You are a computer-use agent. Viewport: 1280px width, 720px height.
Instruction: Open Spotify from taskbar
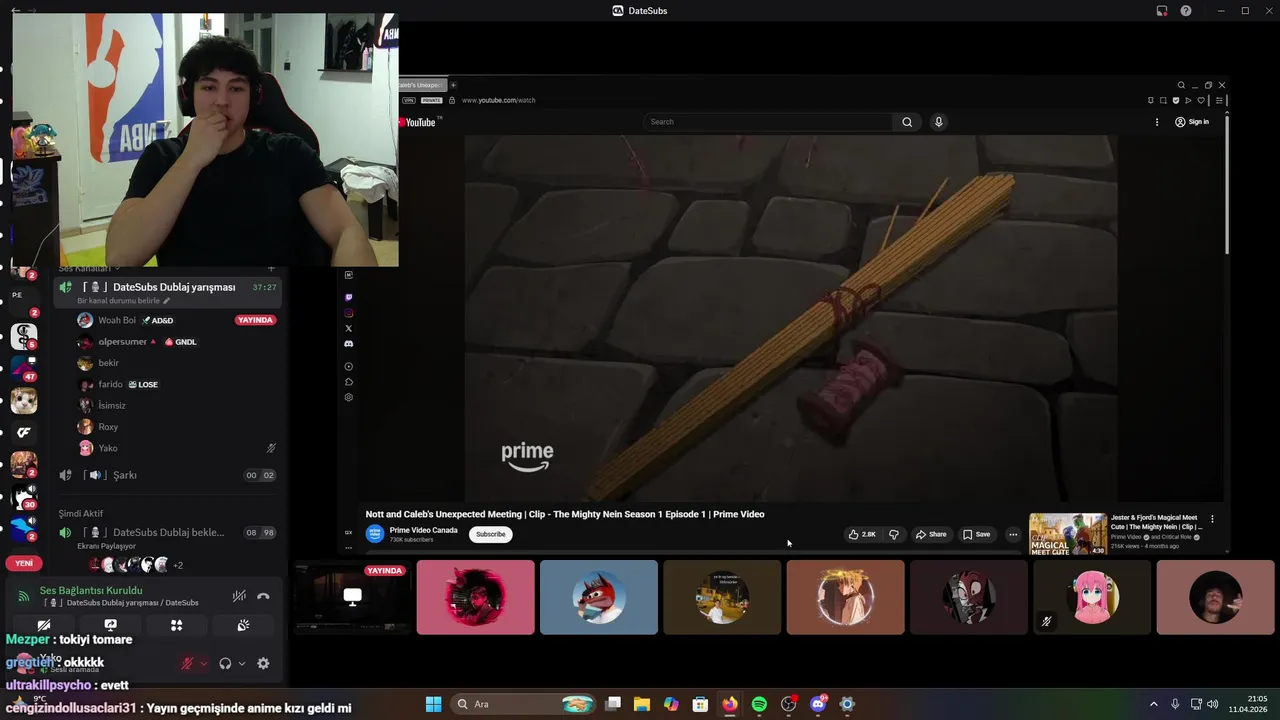click(x=759, y=704)
